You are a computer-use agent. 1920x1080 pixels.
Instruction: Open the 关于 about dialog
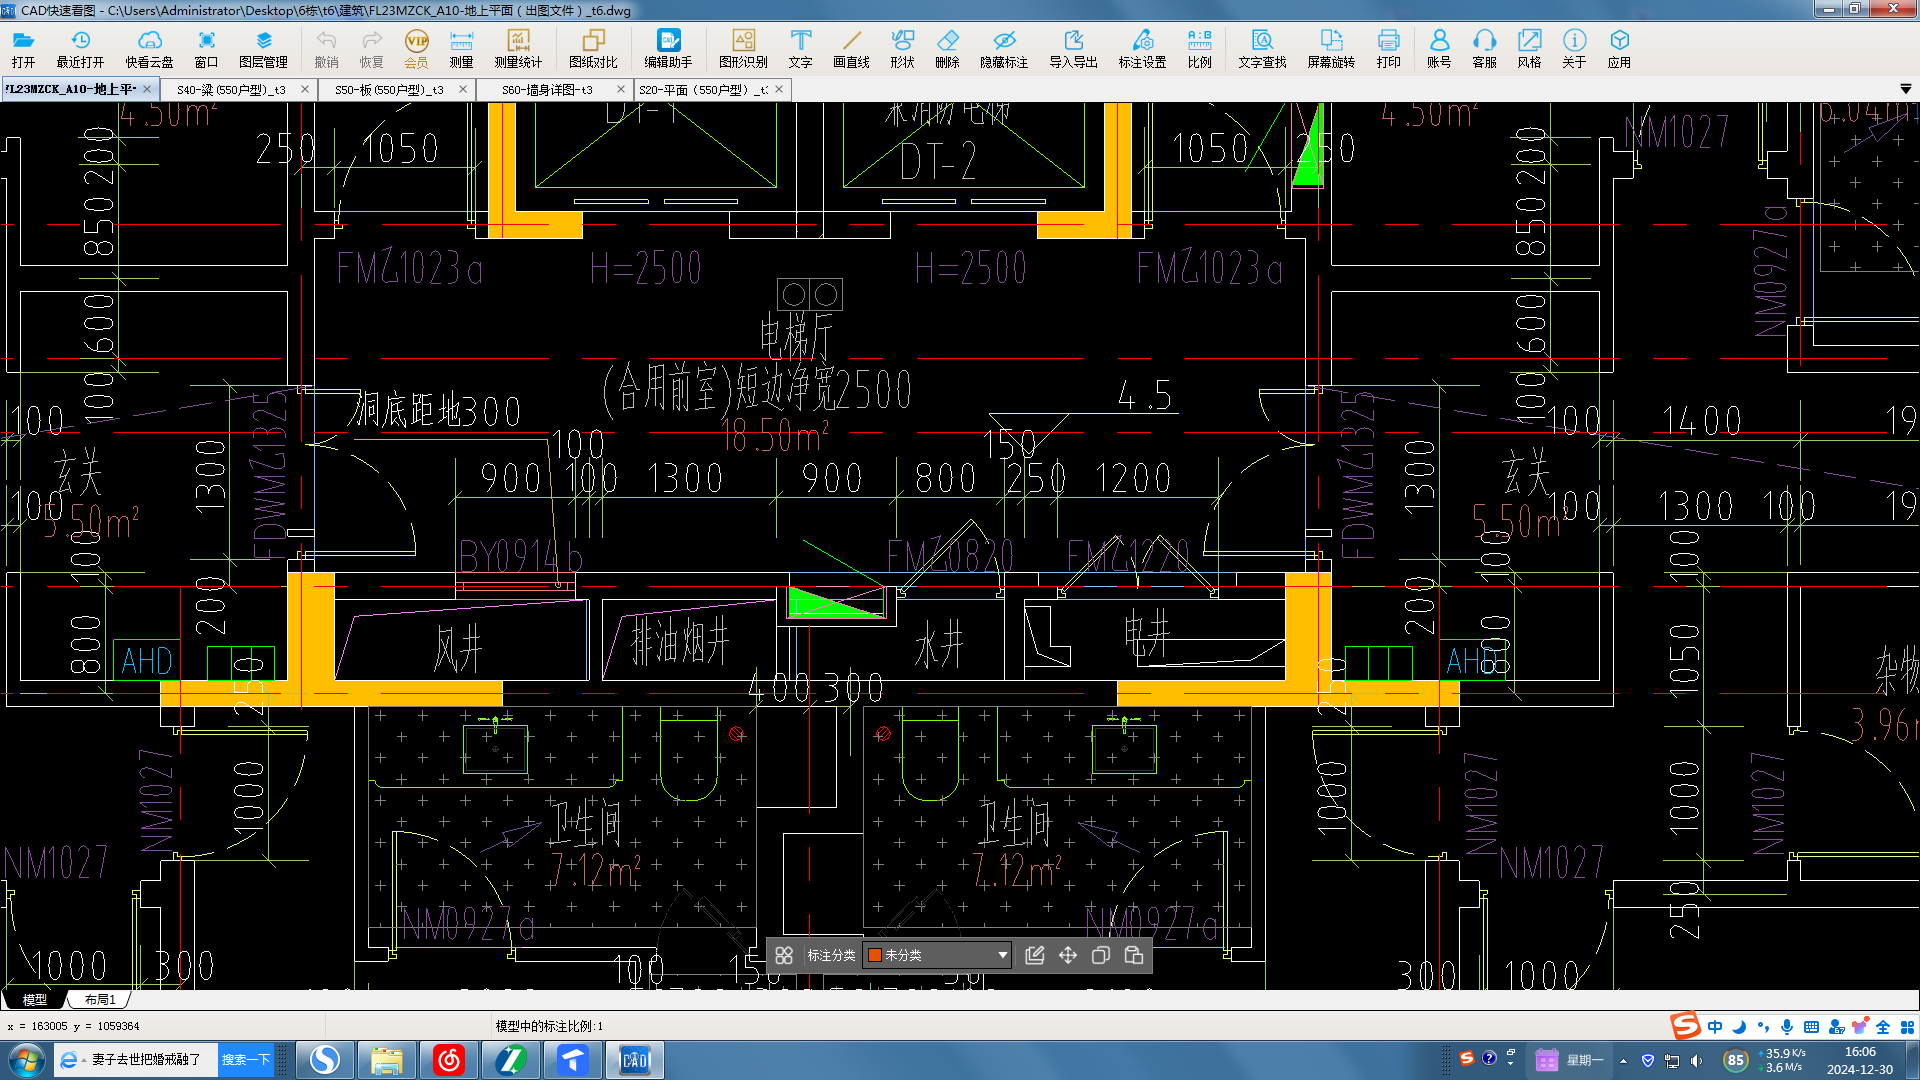(1574, 48)
